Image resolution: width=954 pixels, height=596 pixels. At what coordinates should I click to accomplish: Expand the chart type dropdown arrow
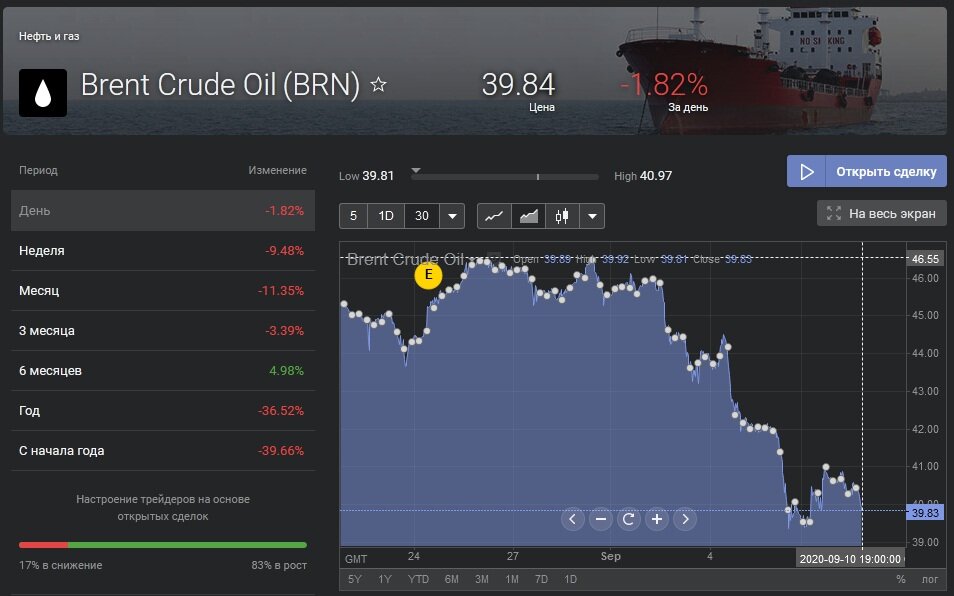tap(592, 216)
